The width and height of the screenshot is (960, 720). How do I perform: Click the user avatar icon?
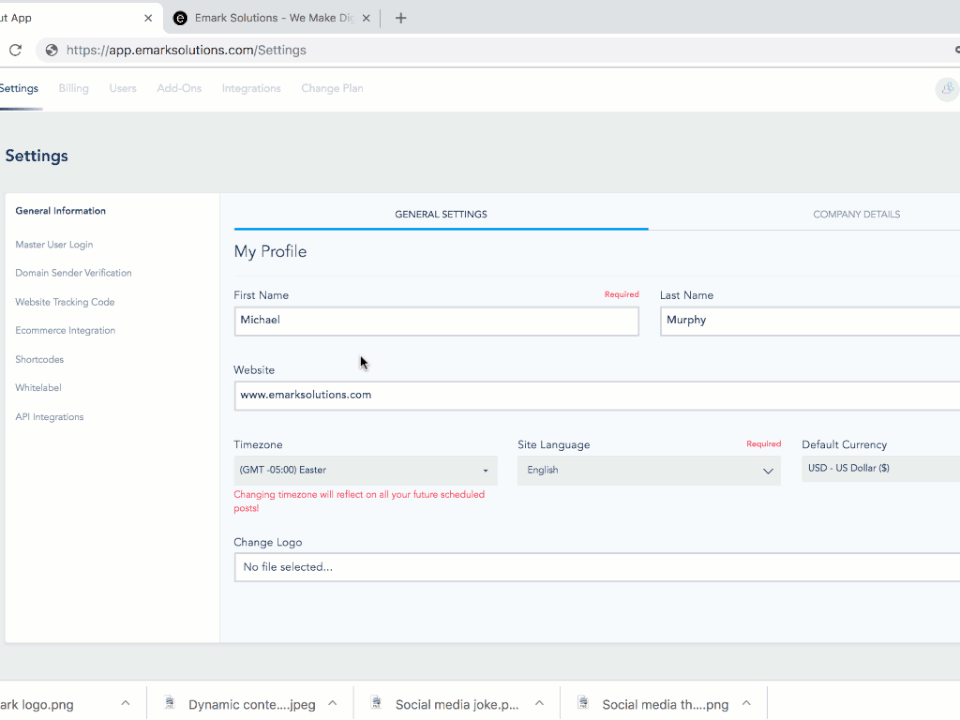coord(946,89)
